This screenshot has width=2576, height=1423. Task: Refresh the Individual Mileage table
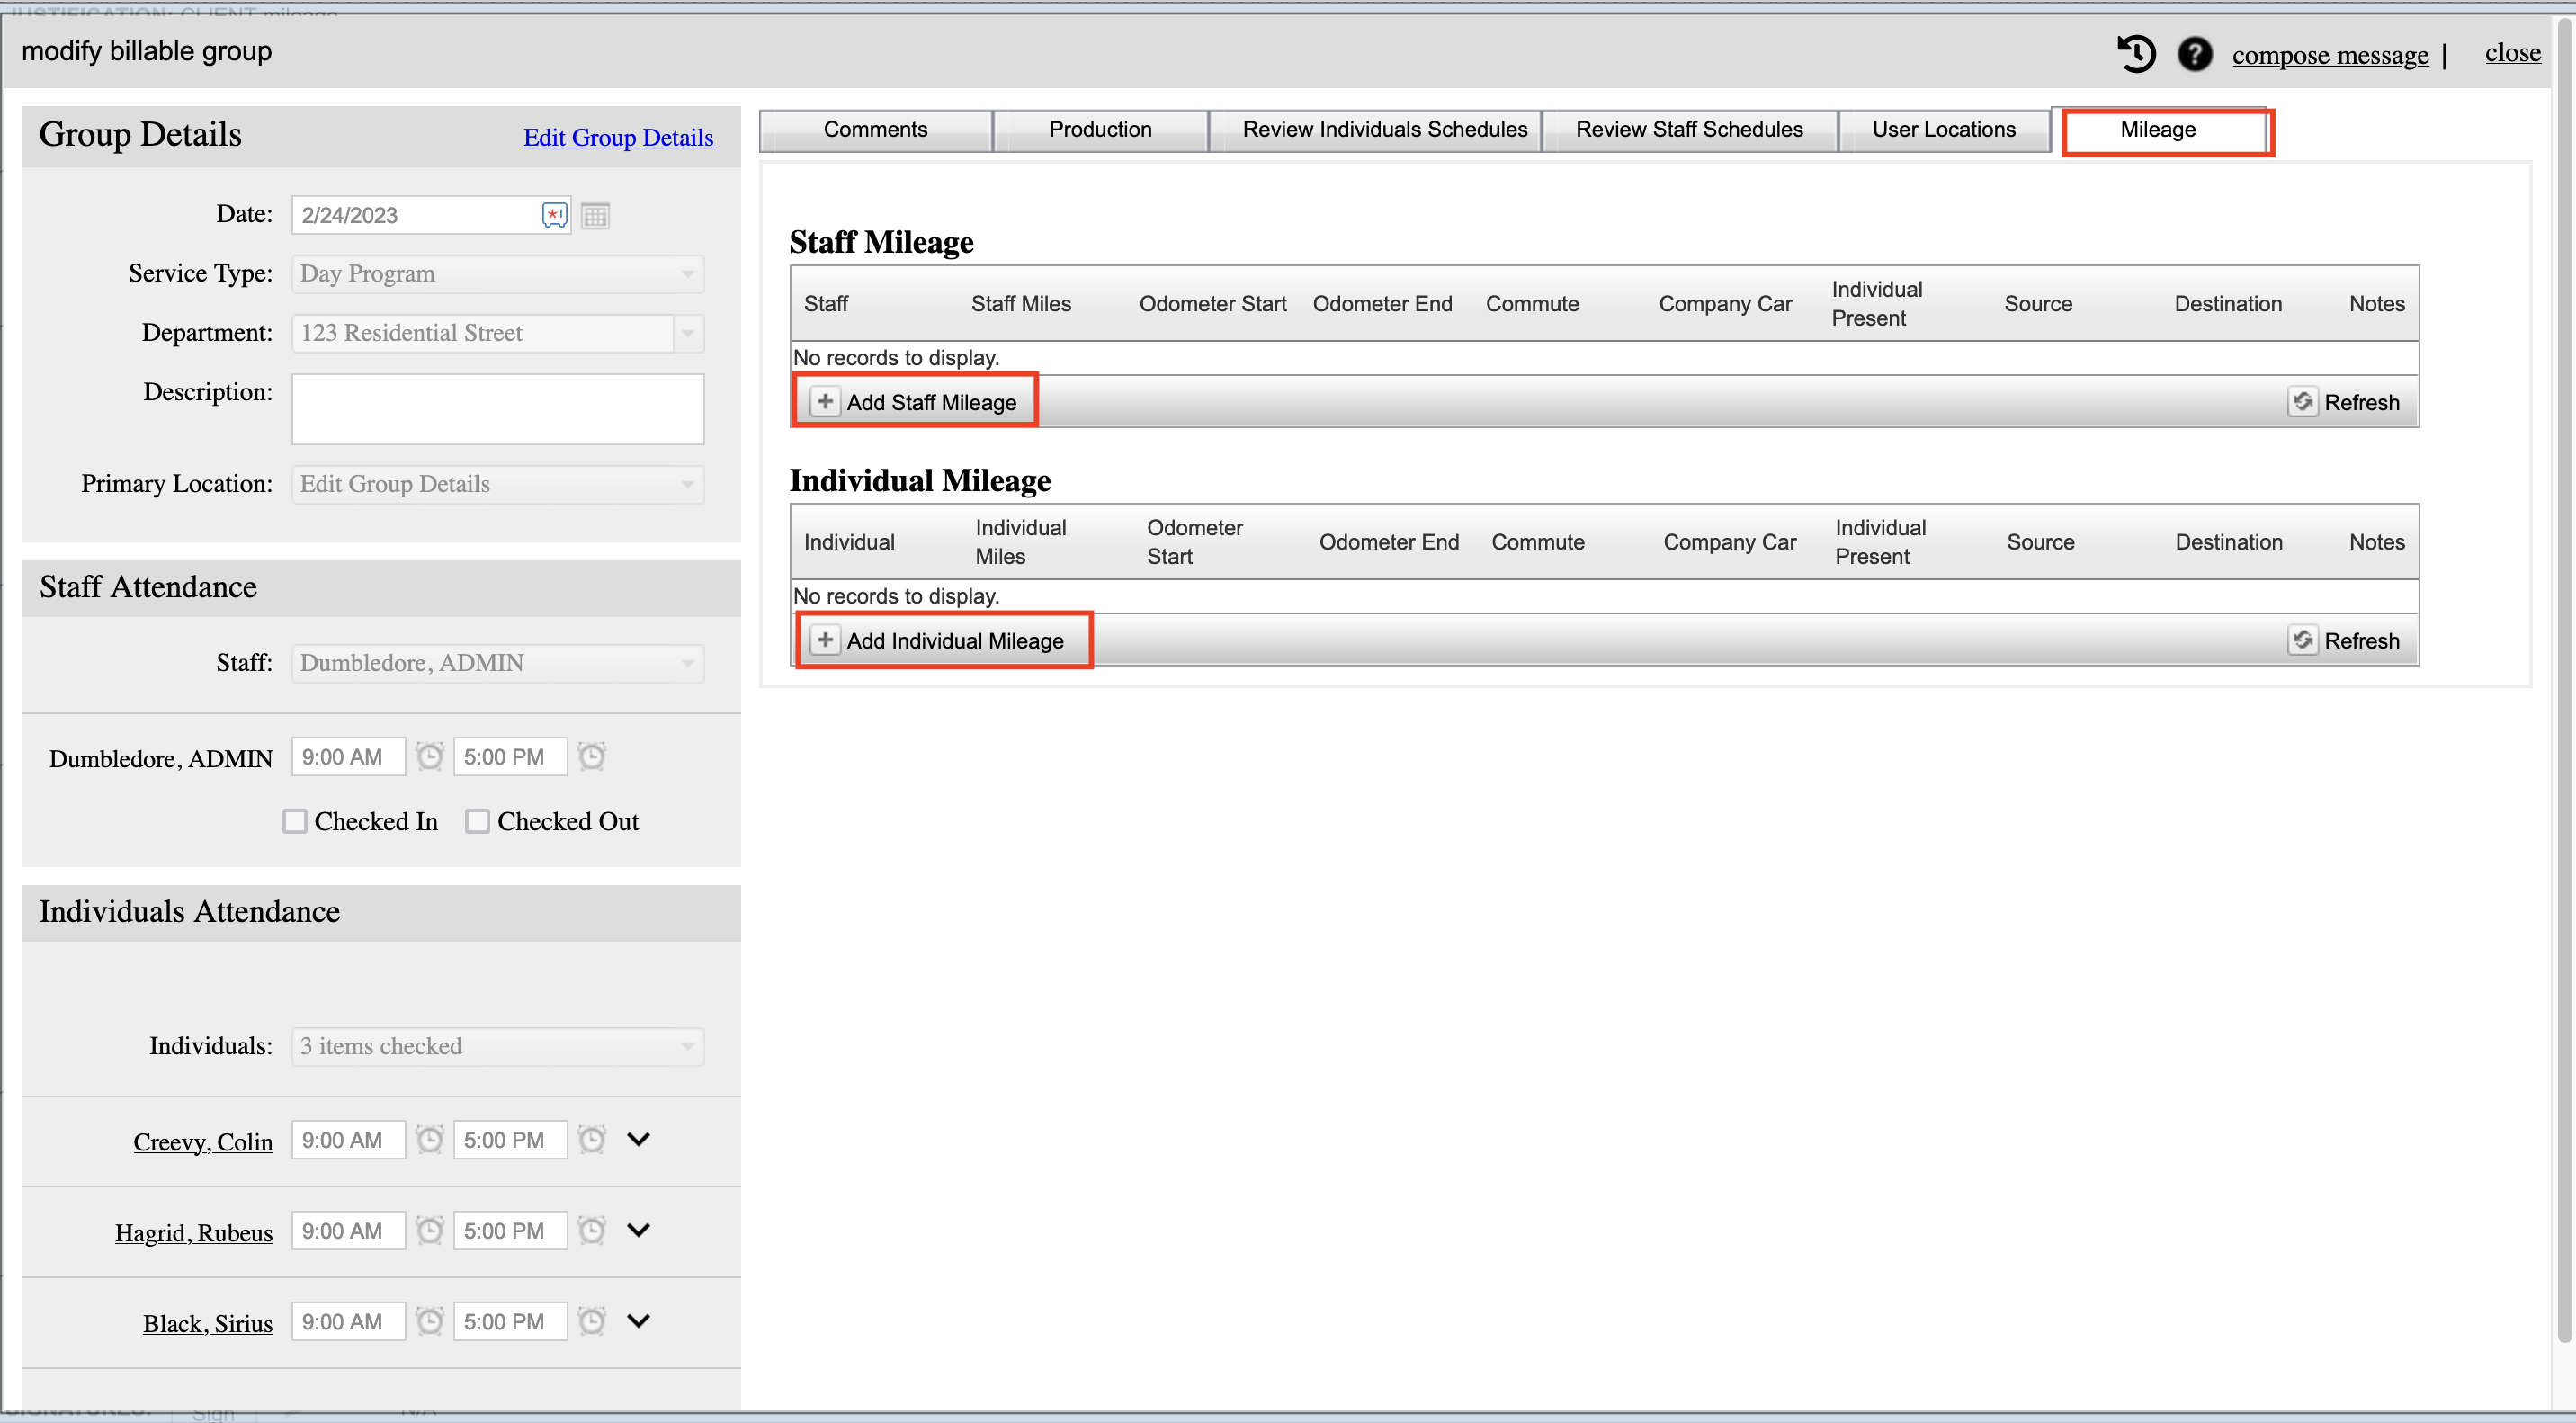click(x=2345, y=640)
